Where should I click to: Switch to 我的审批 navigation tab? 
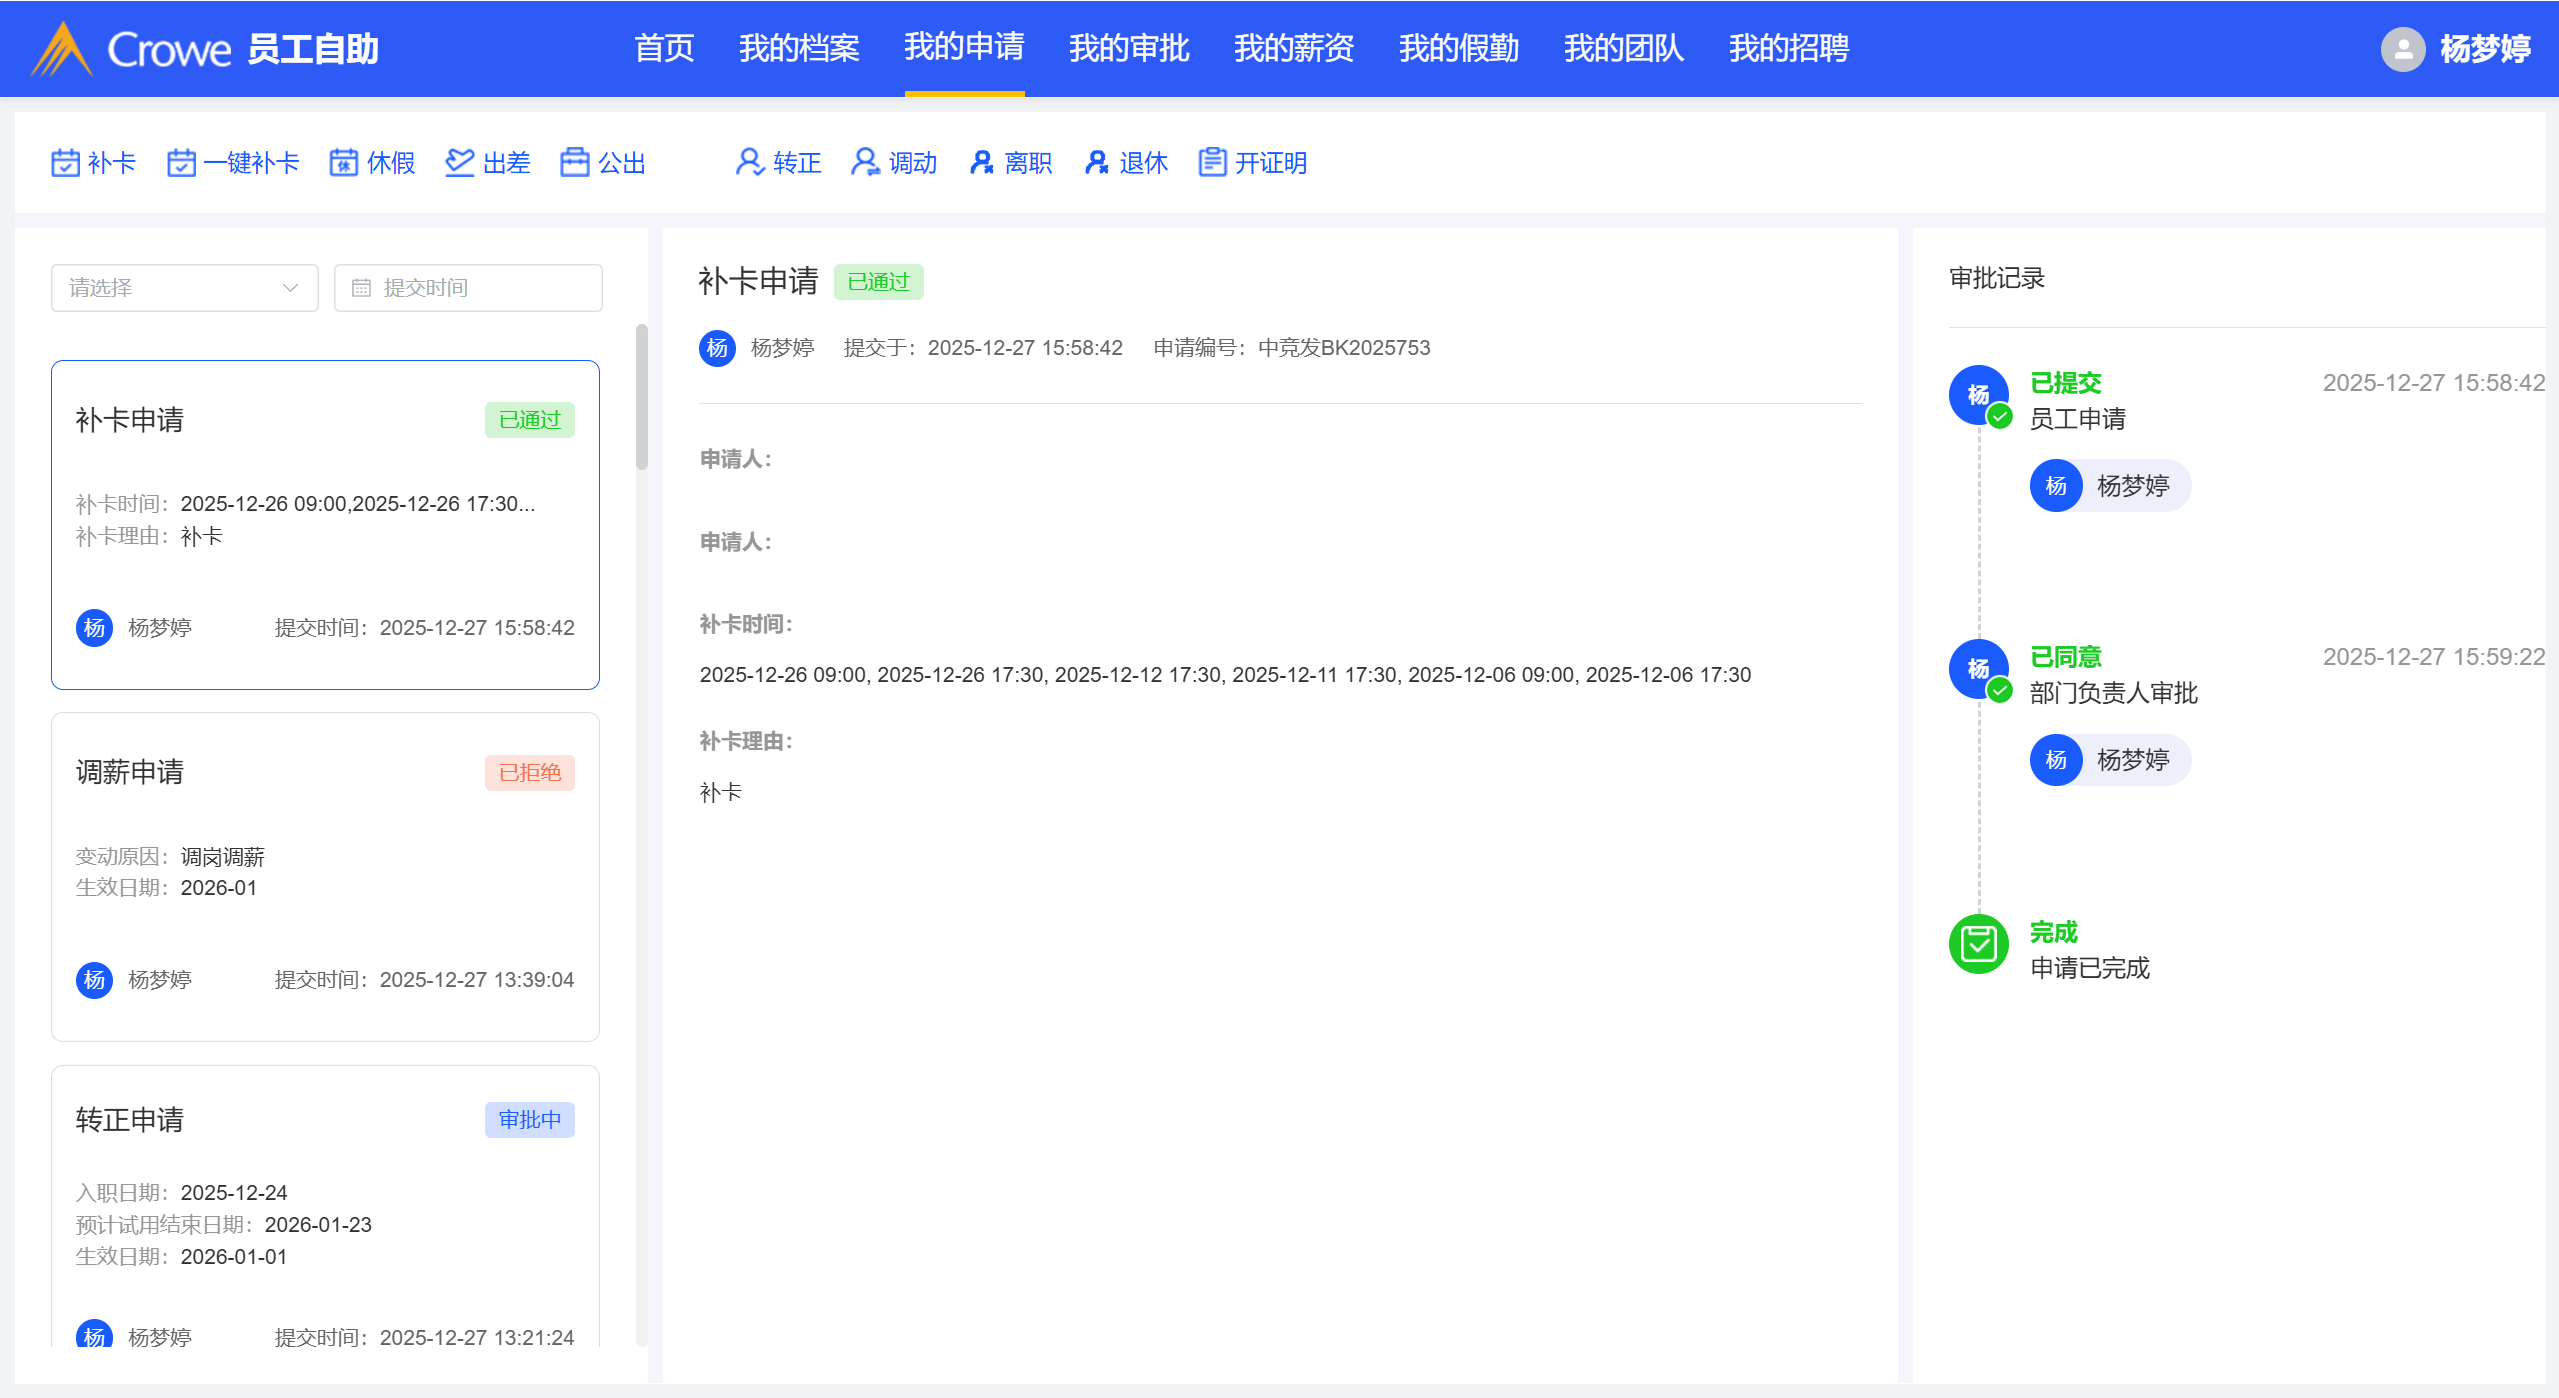1128,48
